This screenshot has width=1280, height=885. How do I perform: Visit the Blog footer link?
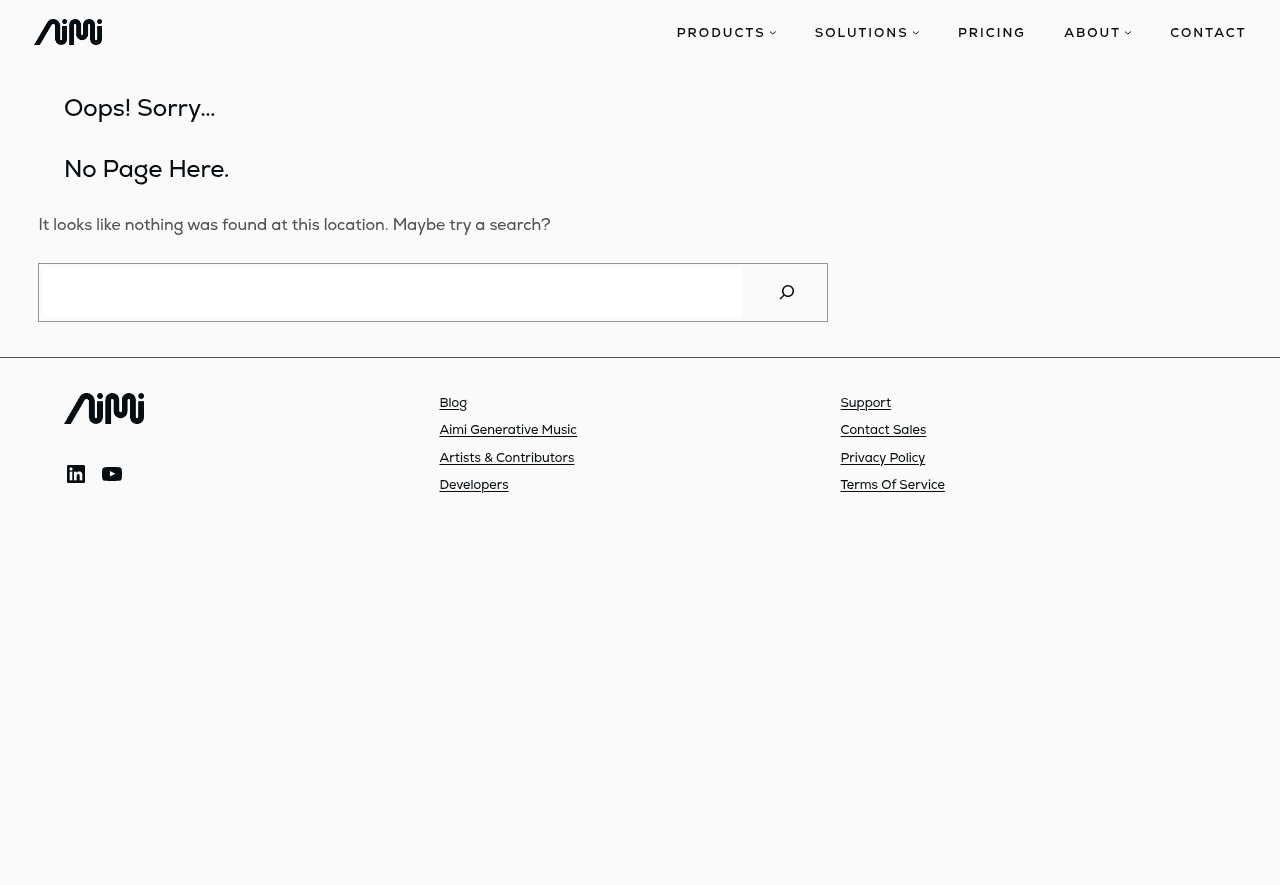pyautogui.click(x=453, y=403)
